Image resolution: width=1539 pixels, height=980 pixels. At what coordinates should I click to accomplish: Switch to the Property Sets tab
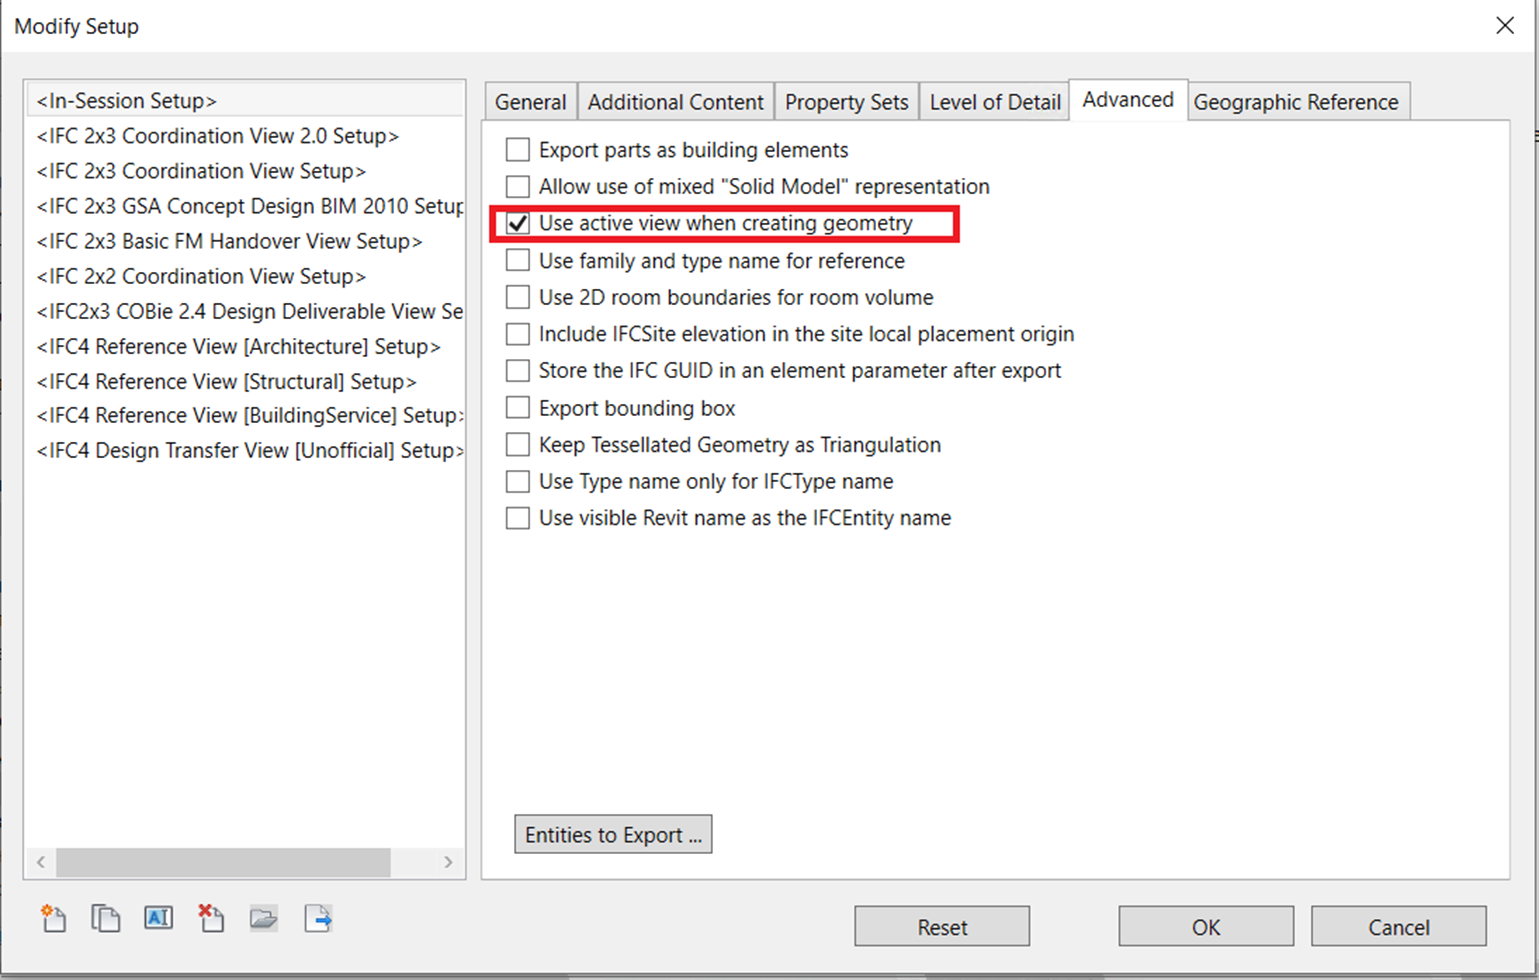pyautogui.click(x=846, y=102)
